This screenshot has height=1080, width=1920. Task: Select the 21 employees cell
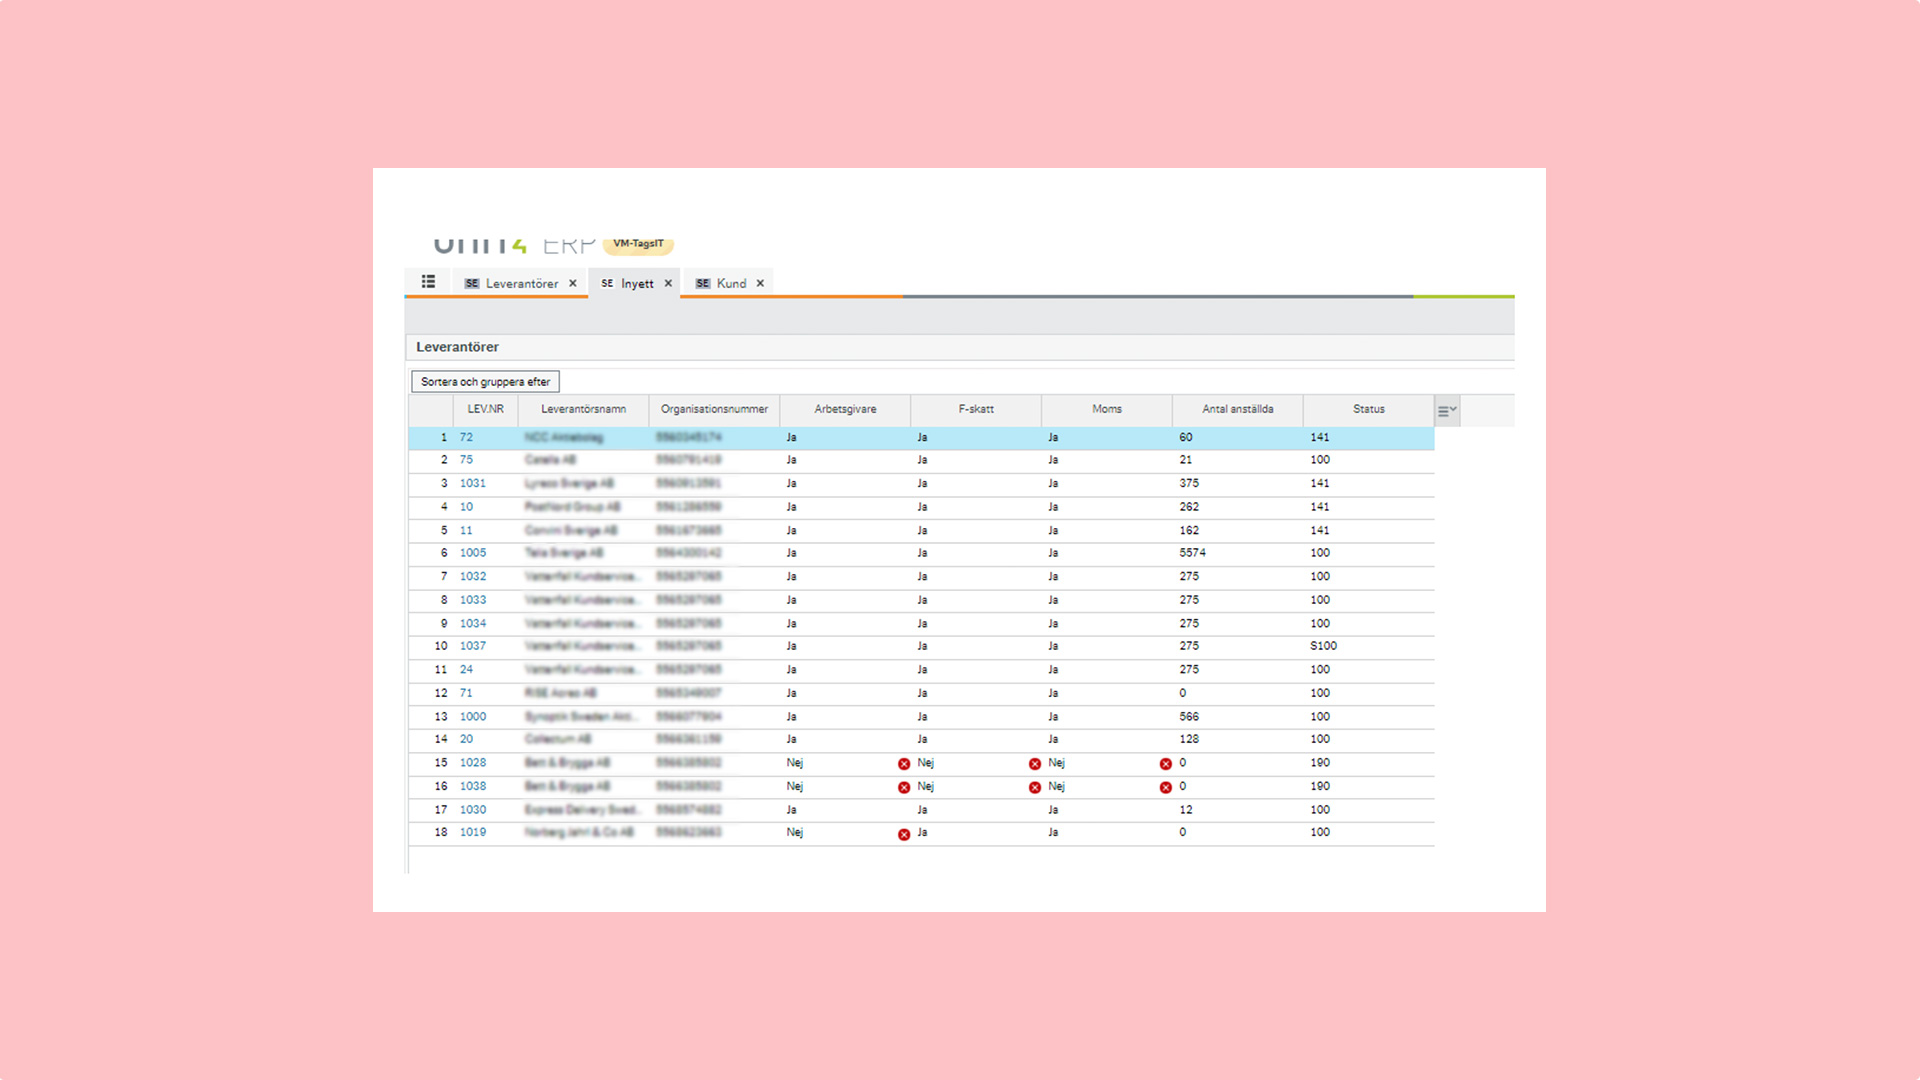[1238, 460]
